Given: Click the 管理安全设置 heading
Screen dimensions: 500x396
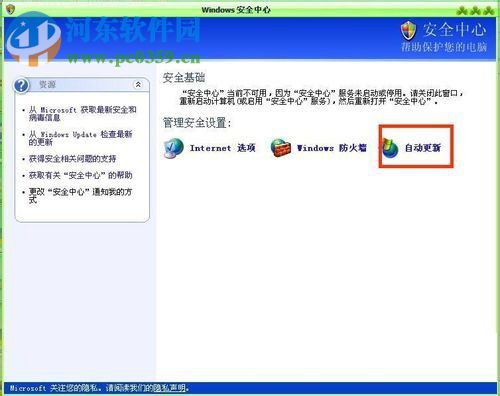Looking at the screenshot, I should (x=197, y=123).
